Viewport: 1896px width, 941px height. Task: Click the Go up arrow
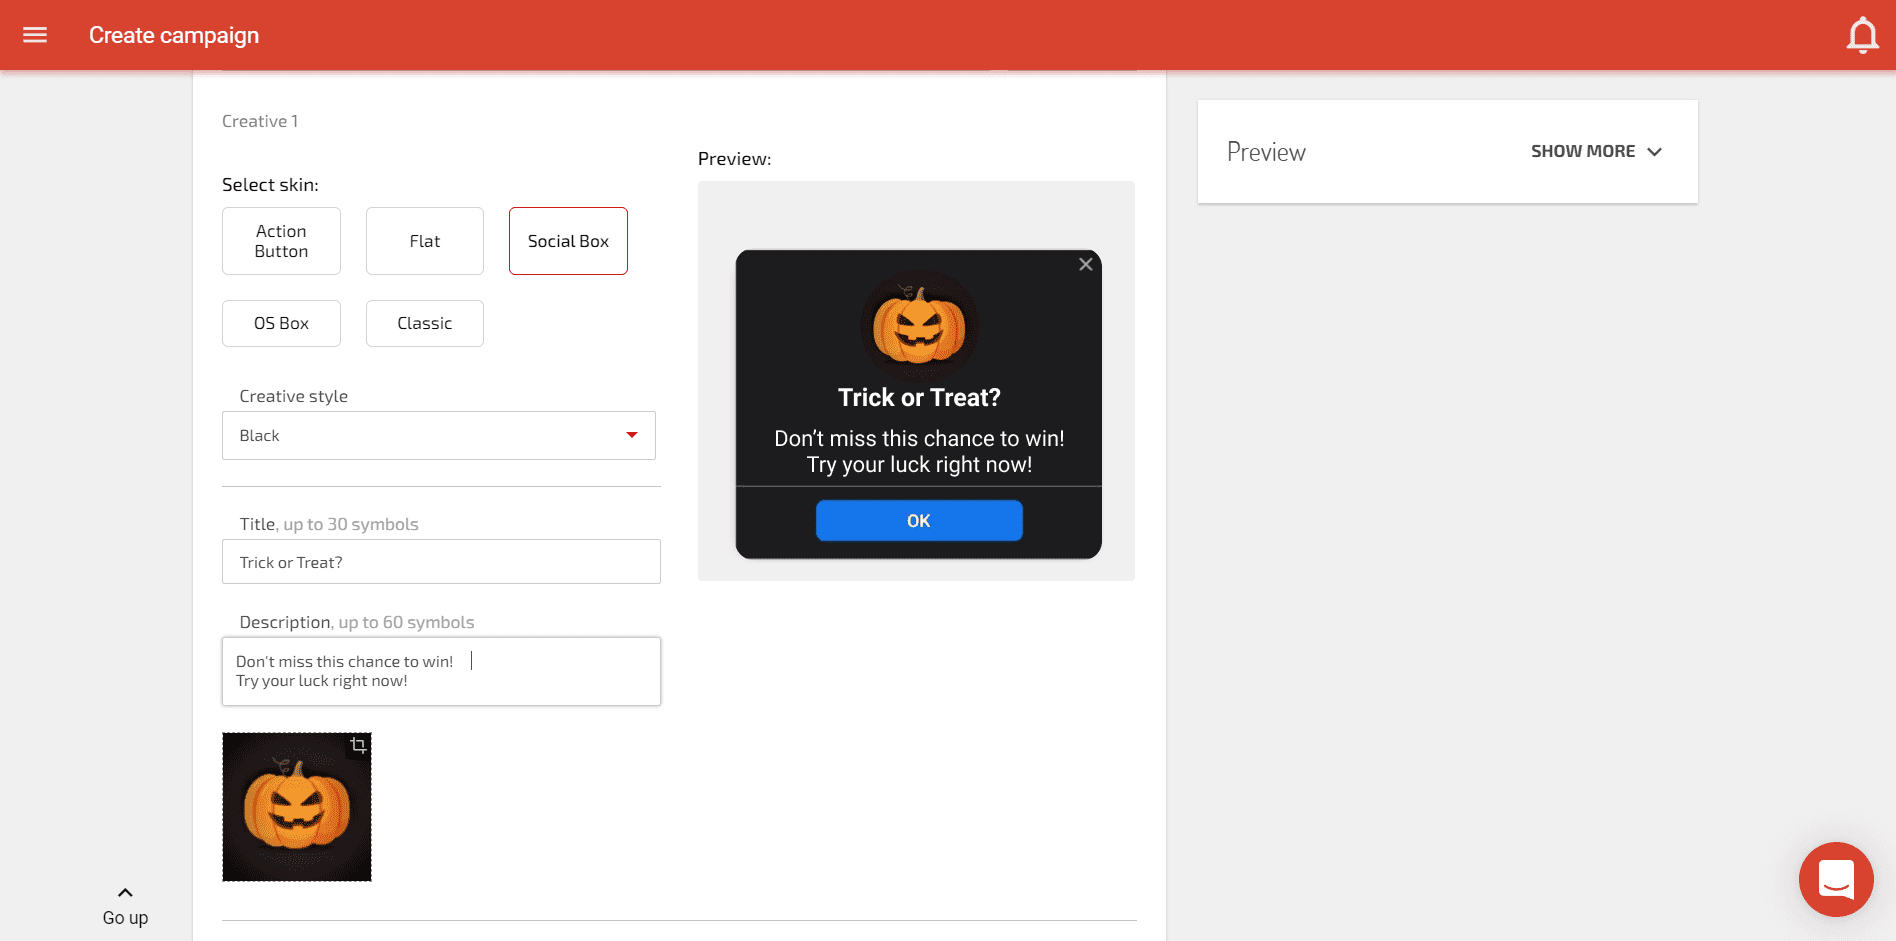coord(125,892)
